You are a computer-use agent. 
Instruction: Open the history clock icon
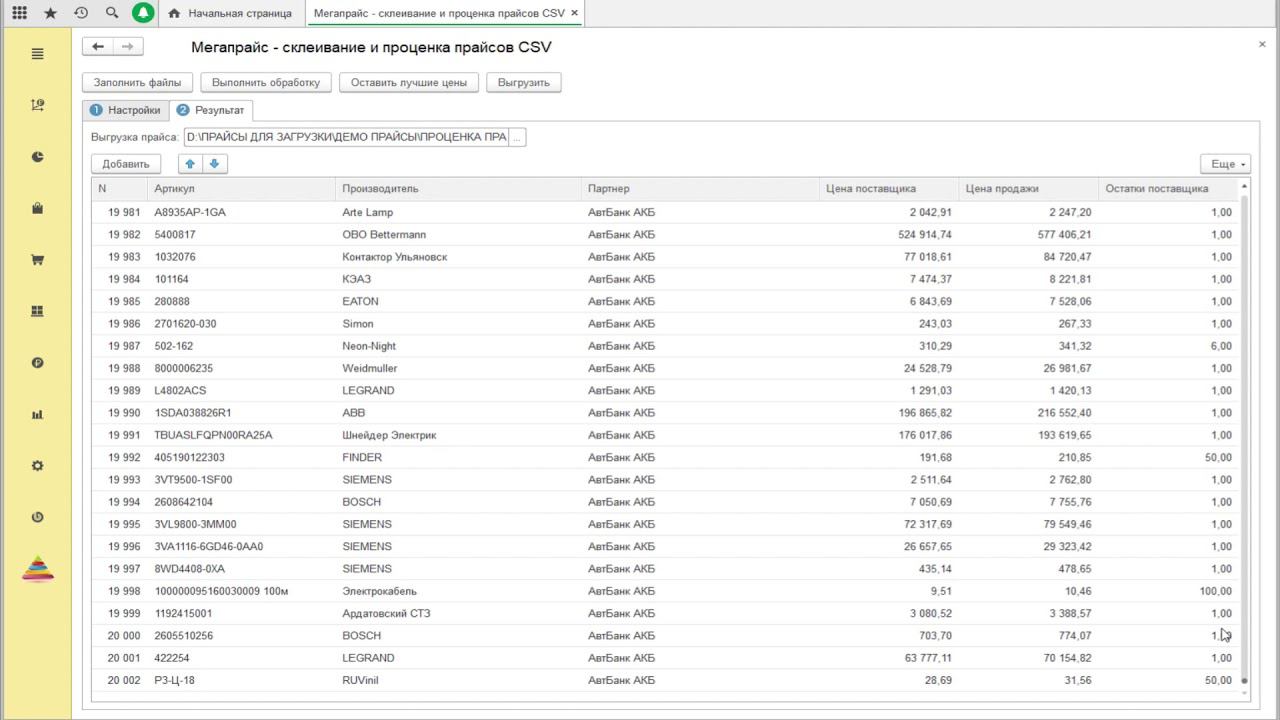81,13
